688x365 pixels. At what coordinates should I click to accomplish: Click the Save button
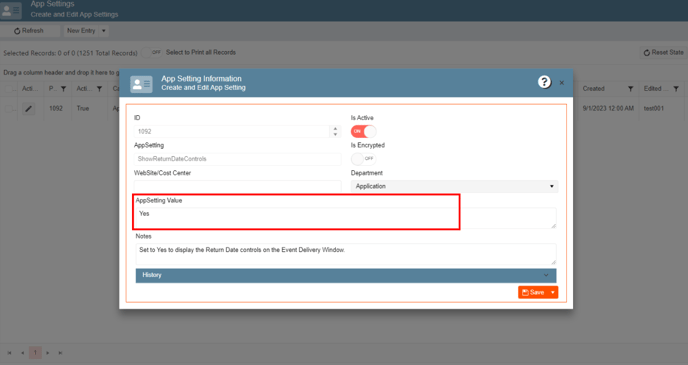(533, 292)
